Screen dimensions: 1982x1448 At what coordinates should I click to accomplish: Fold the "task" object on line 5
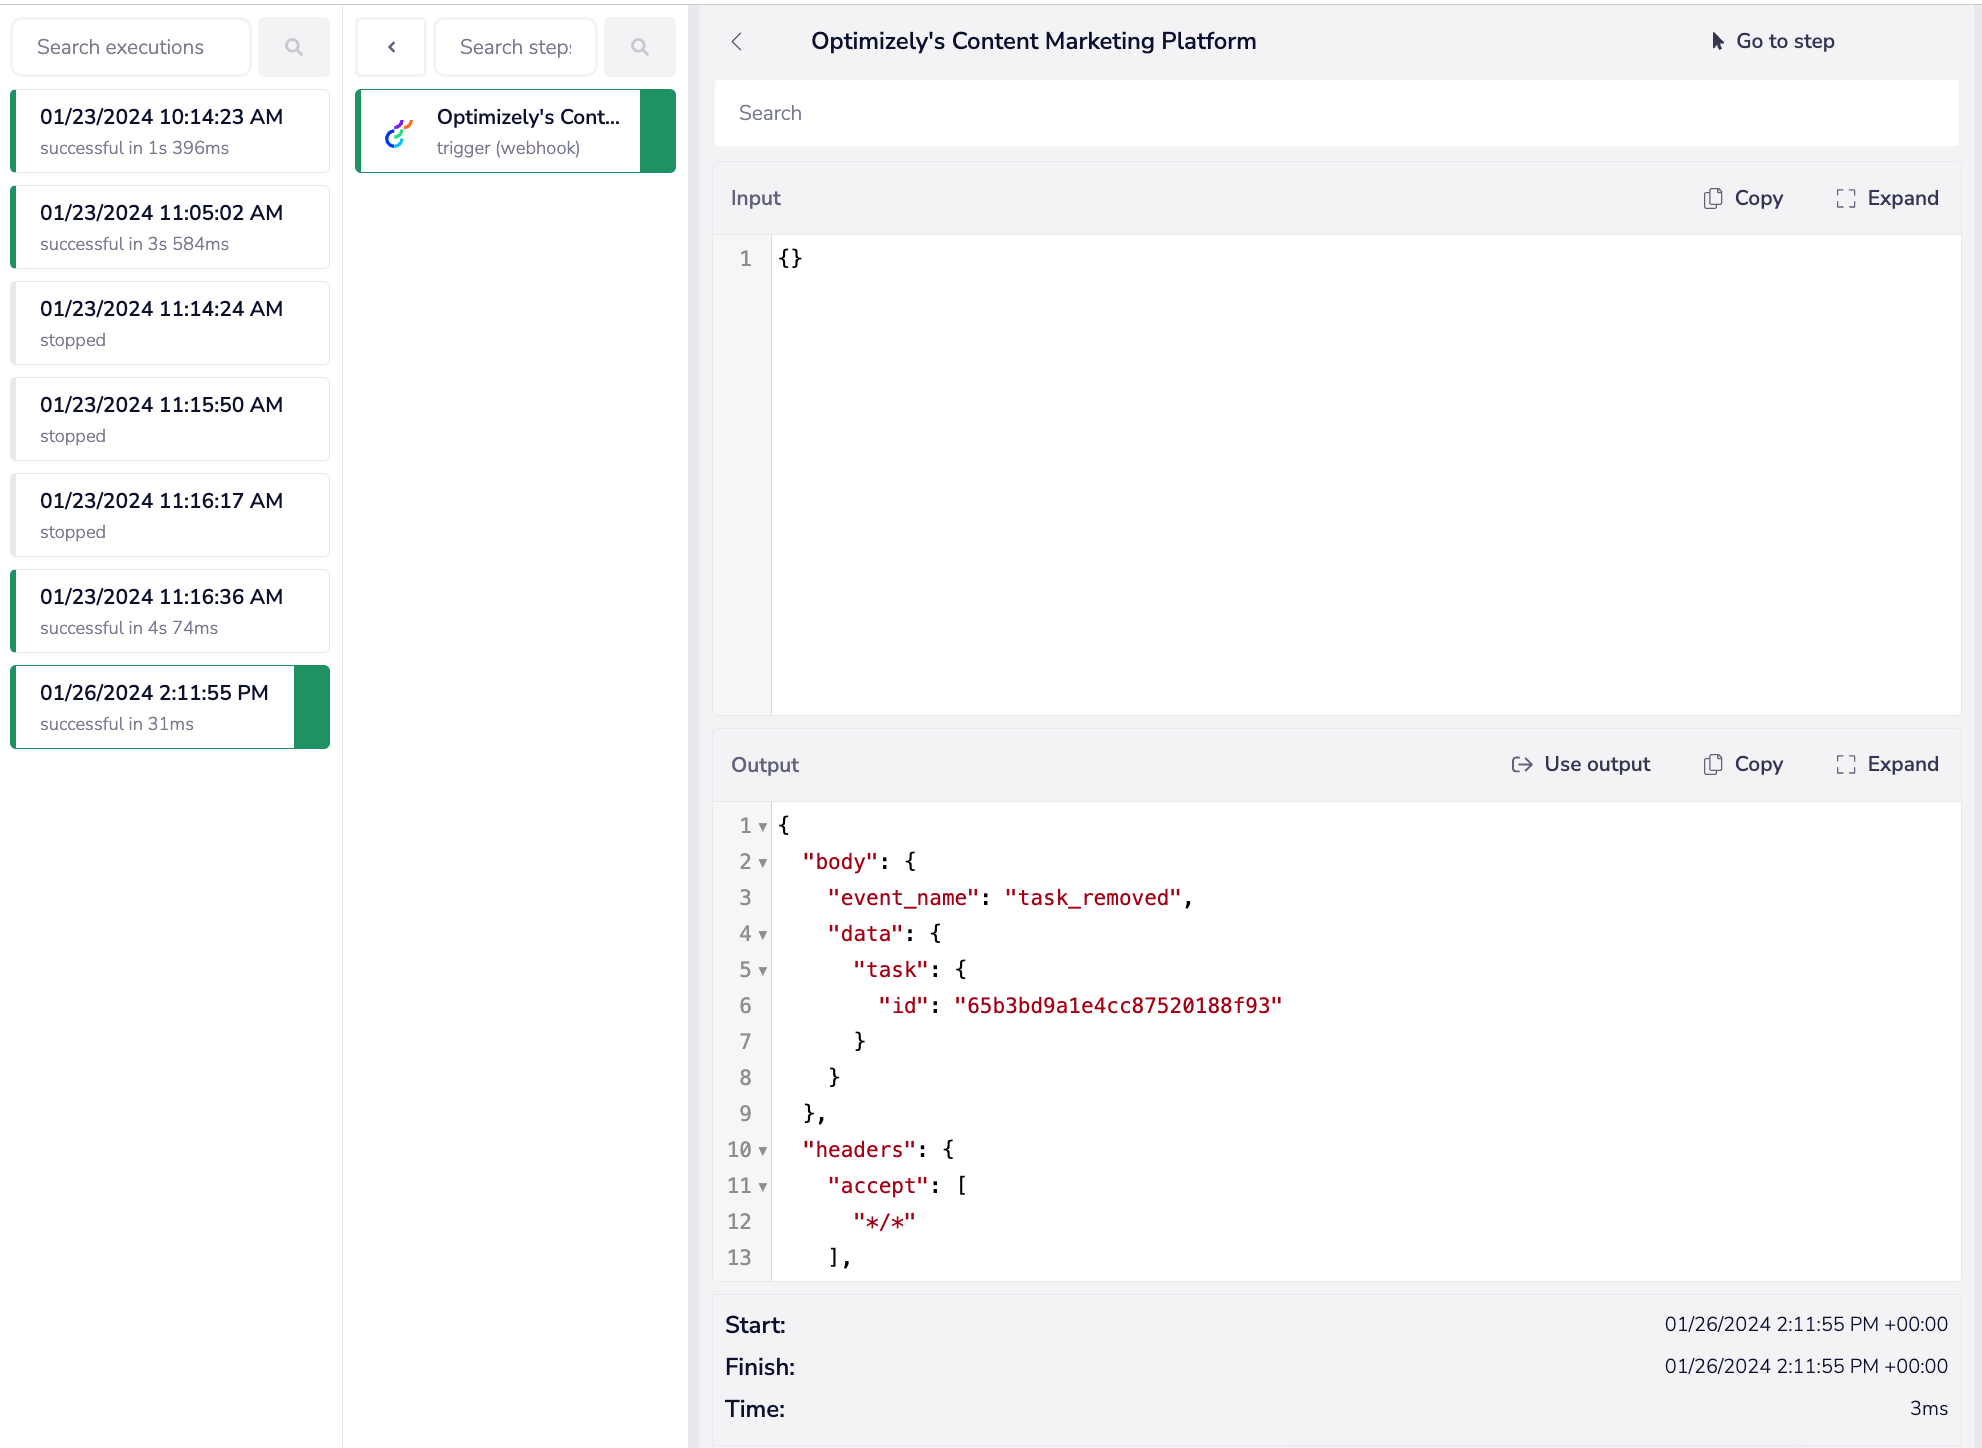(762, 971)
